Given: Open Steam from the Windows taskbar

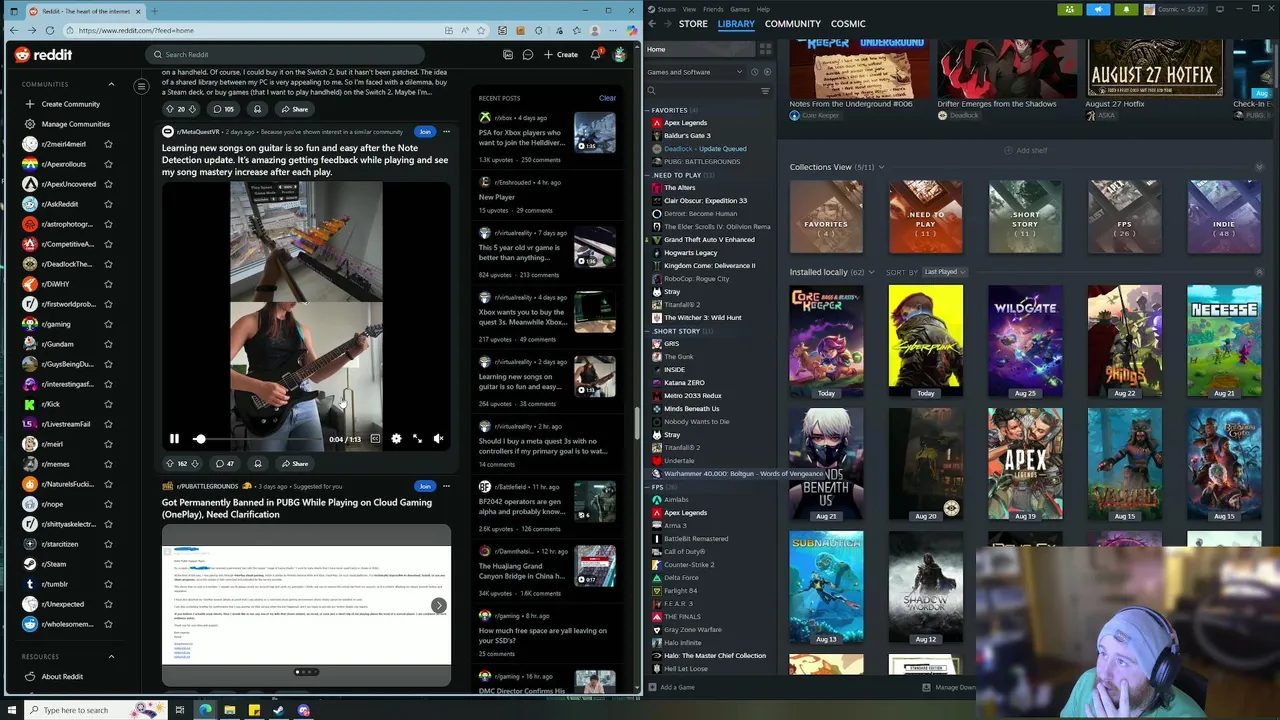Looking at the screenshot, I should (279, 710).
